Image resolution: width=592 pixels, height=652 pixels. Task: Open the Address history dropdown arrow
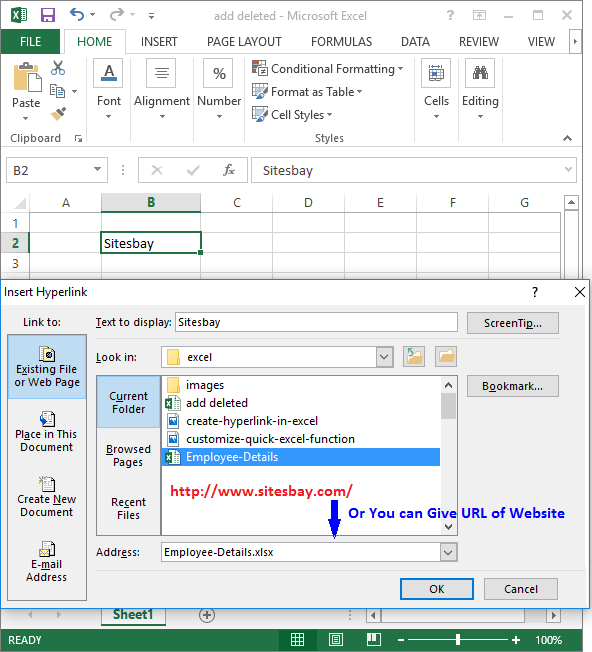(448, 552)
